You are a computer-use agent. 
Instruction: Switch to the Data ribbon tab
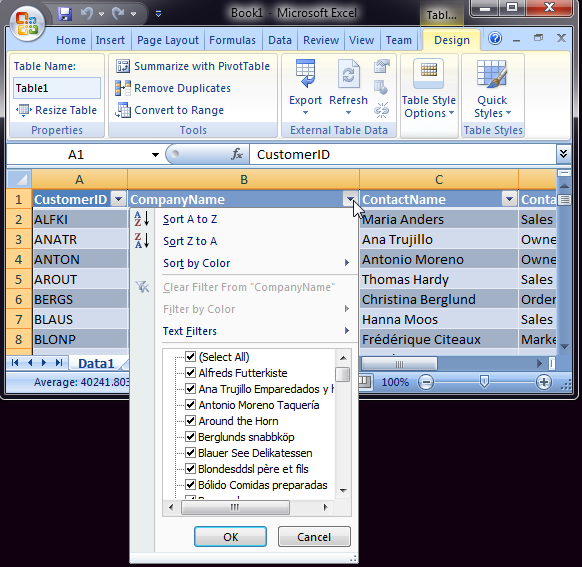(x=280, y=40)
